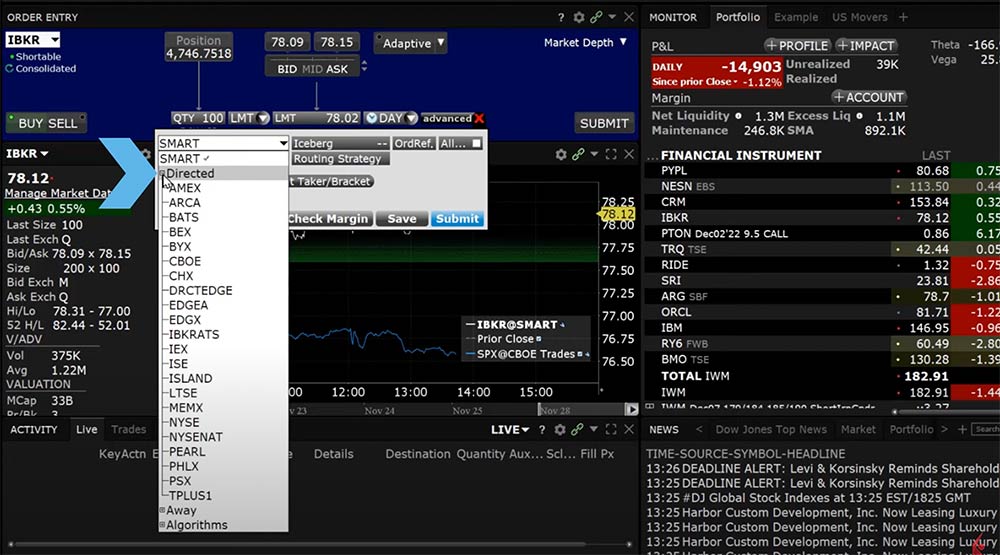Click chart panel link chain icon

pos(578,154)
